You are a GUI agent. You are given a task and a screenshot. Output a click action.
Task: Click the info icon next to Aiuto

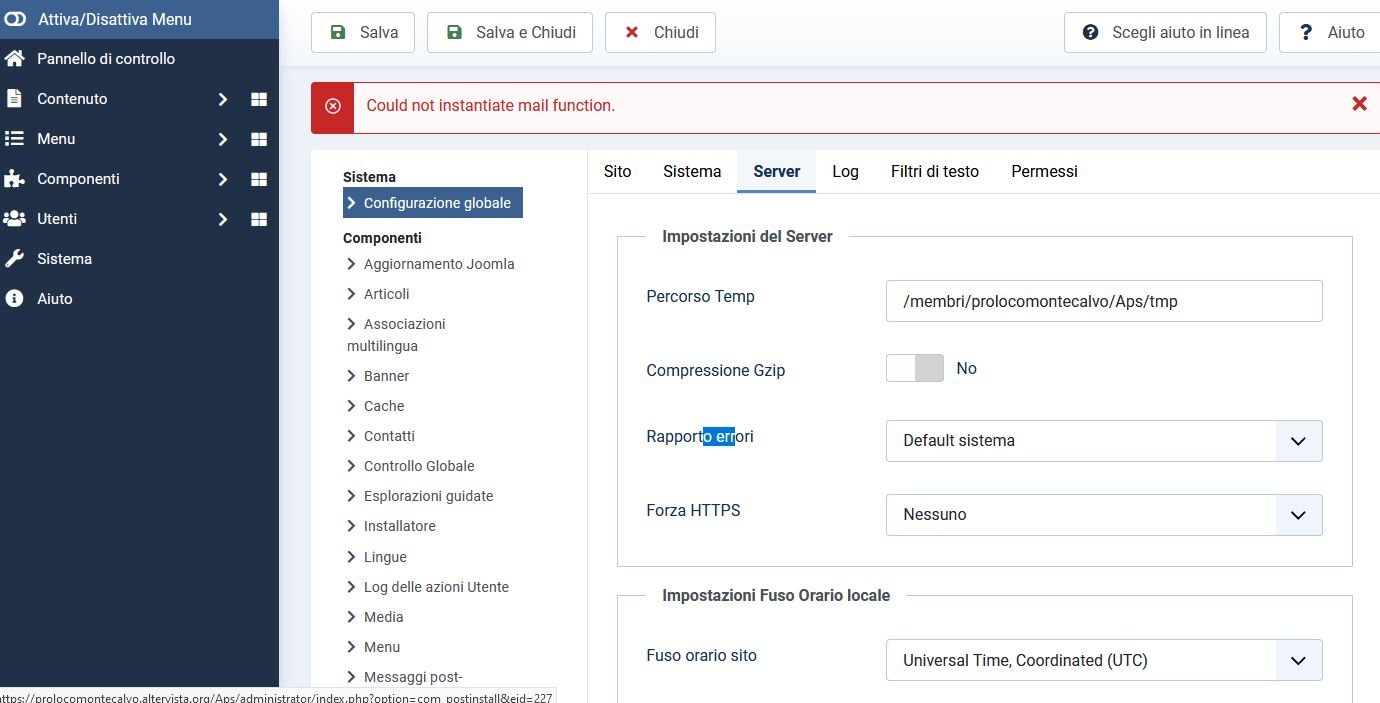(14, 299)
